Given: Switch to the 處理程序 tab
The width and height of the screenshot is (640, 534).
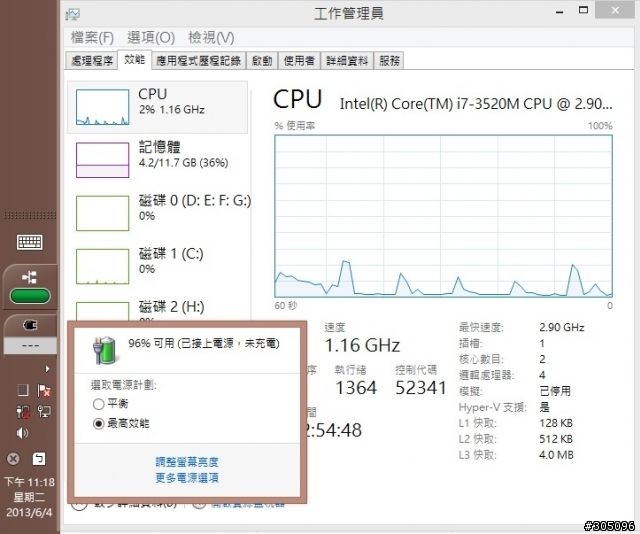Looking at the screenshot, I should pyautogui.click(x=92, y=61).
